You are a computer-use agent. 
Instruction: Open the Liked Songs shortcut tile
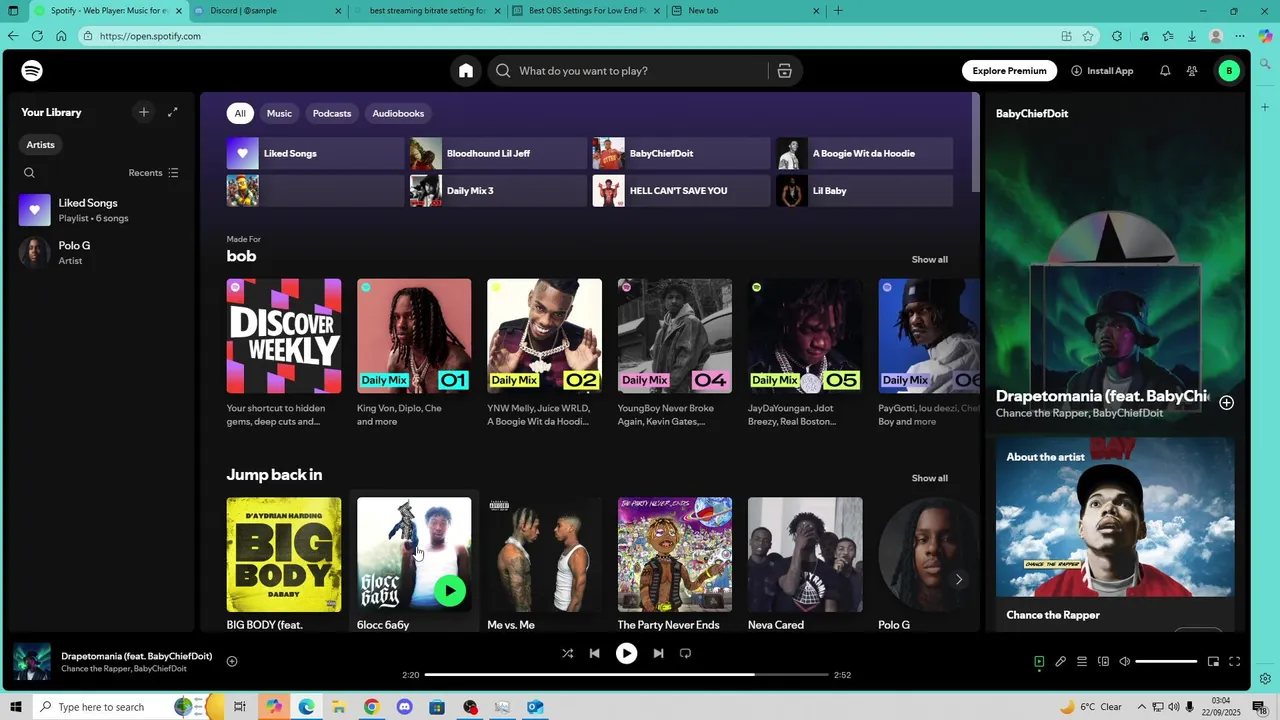click(315, 154)
